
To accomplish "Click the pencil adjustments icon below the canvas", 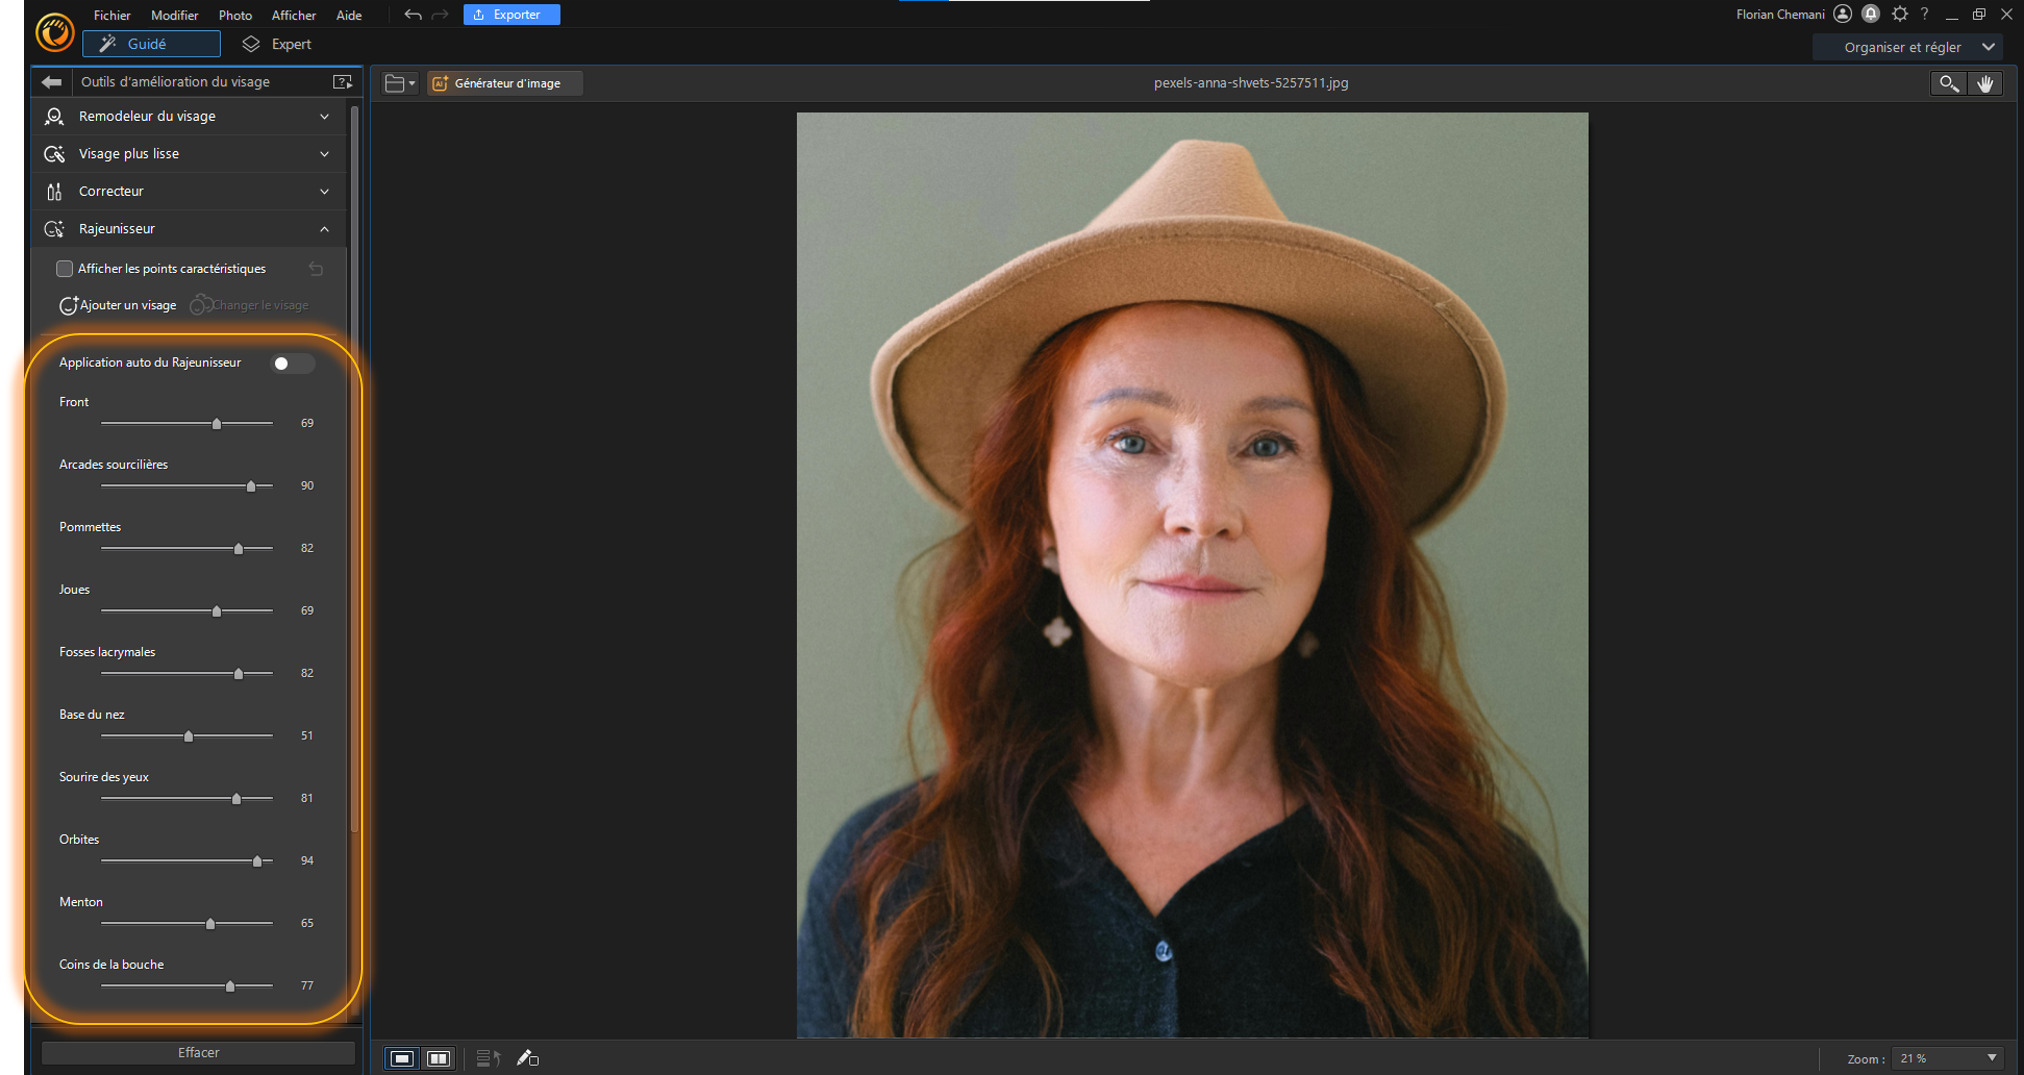I will [529, 1057].
